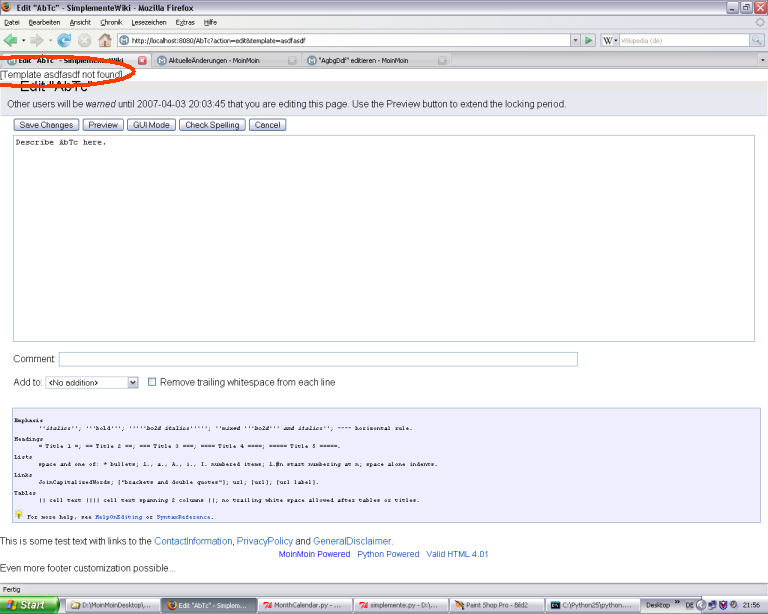Enable Remove trailing whitespace checkbox
Screen dimensions: 768x614
[x=152, y=382]
